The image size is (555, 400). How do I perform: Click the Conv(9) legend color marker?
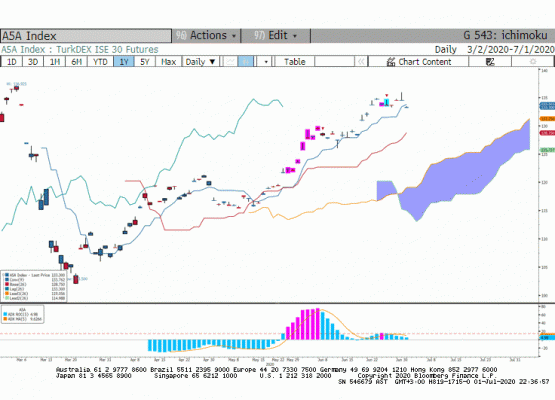click(7, 280)
